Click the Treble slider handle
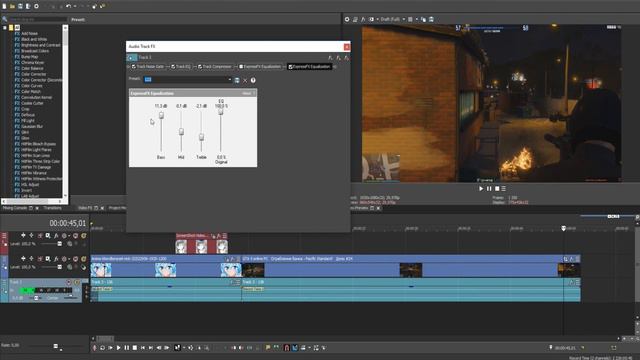The image size is (640, 360). click(x=201, y=137)
